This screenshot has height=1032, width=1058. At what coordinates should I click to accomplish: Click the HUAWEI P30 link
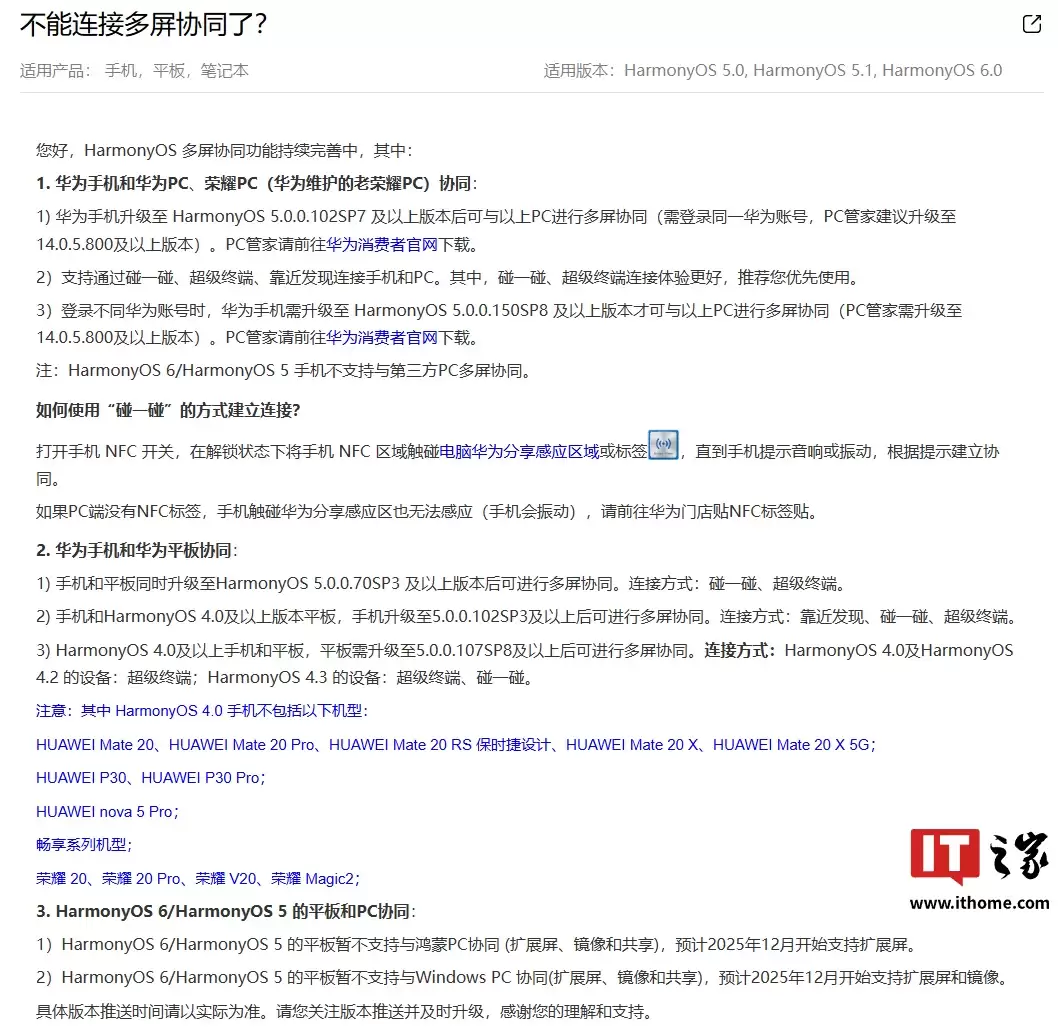[79, 778]
